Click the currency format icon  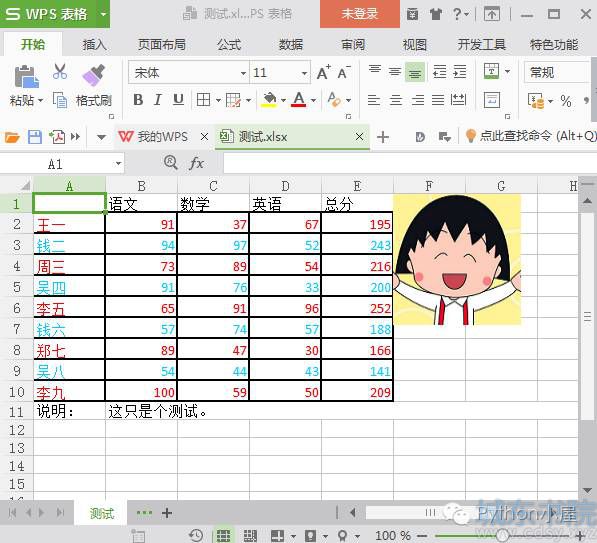click(x=536, y=101)
